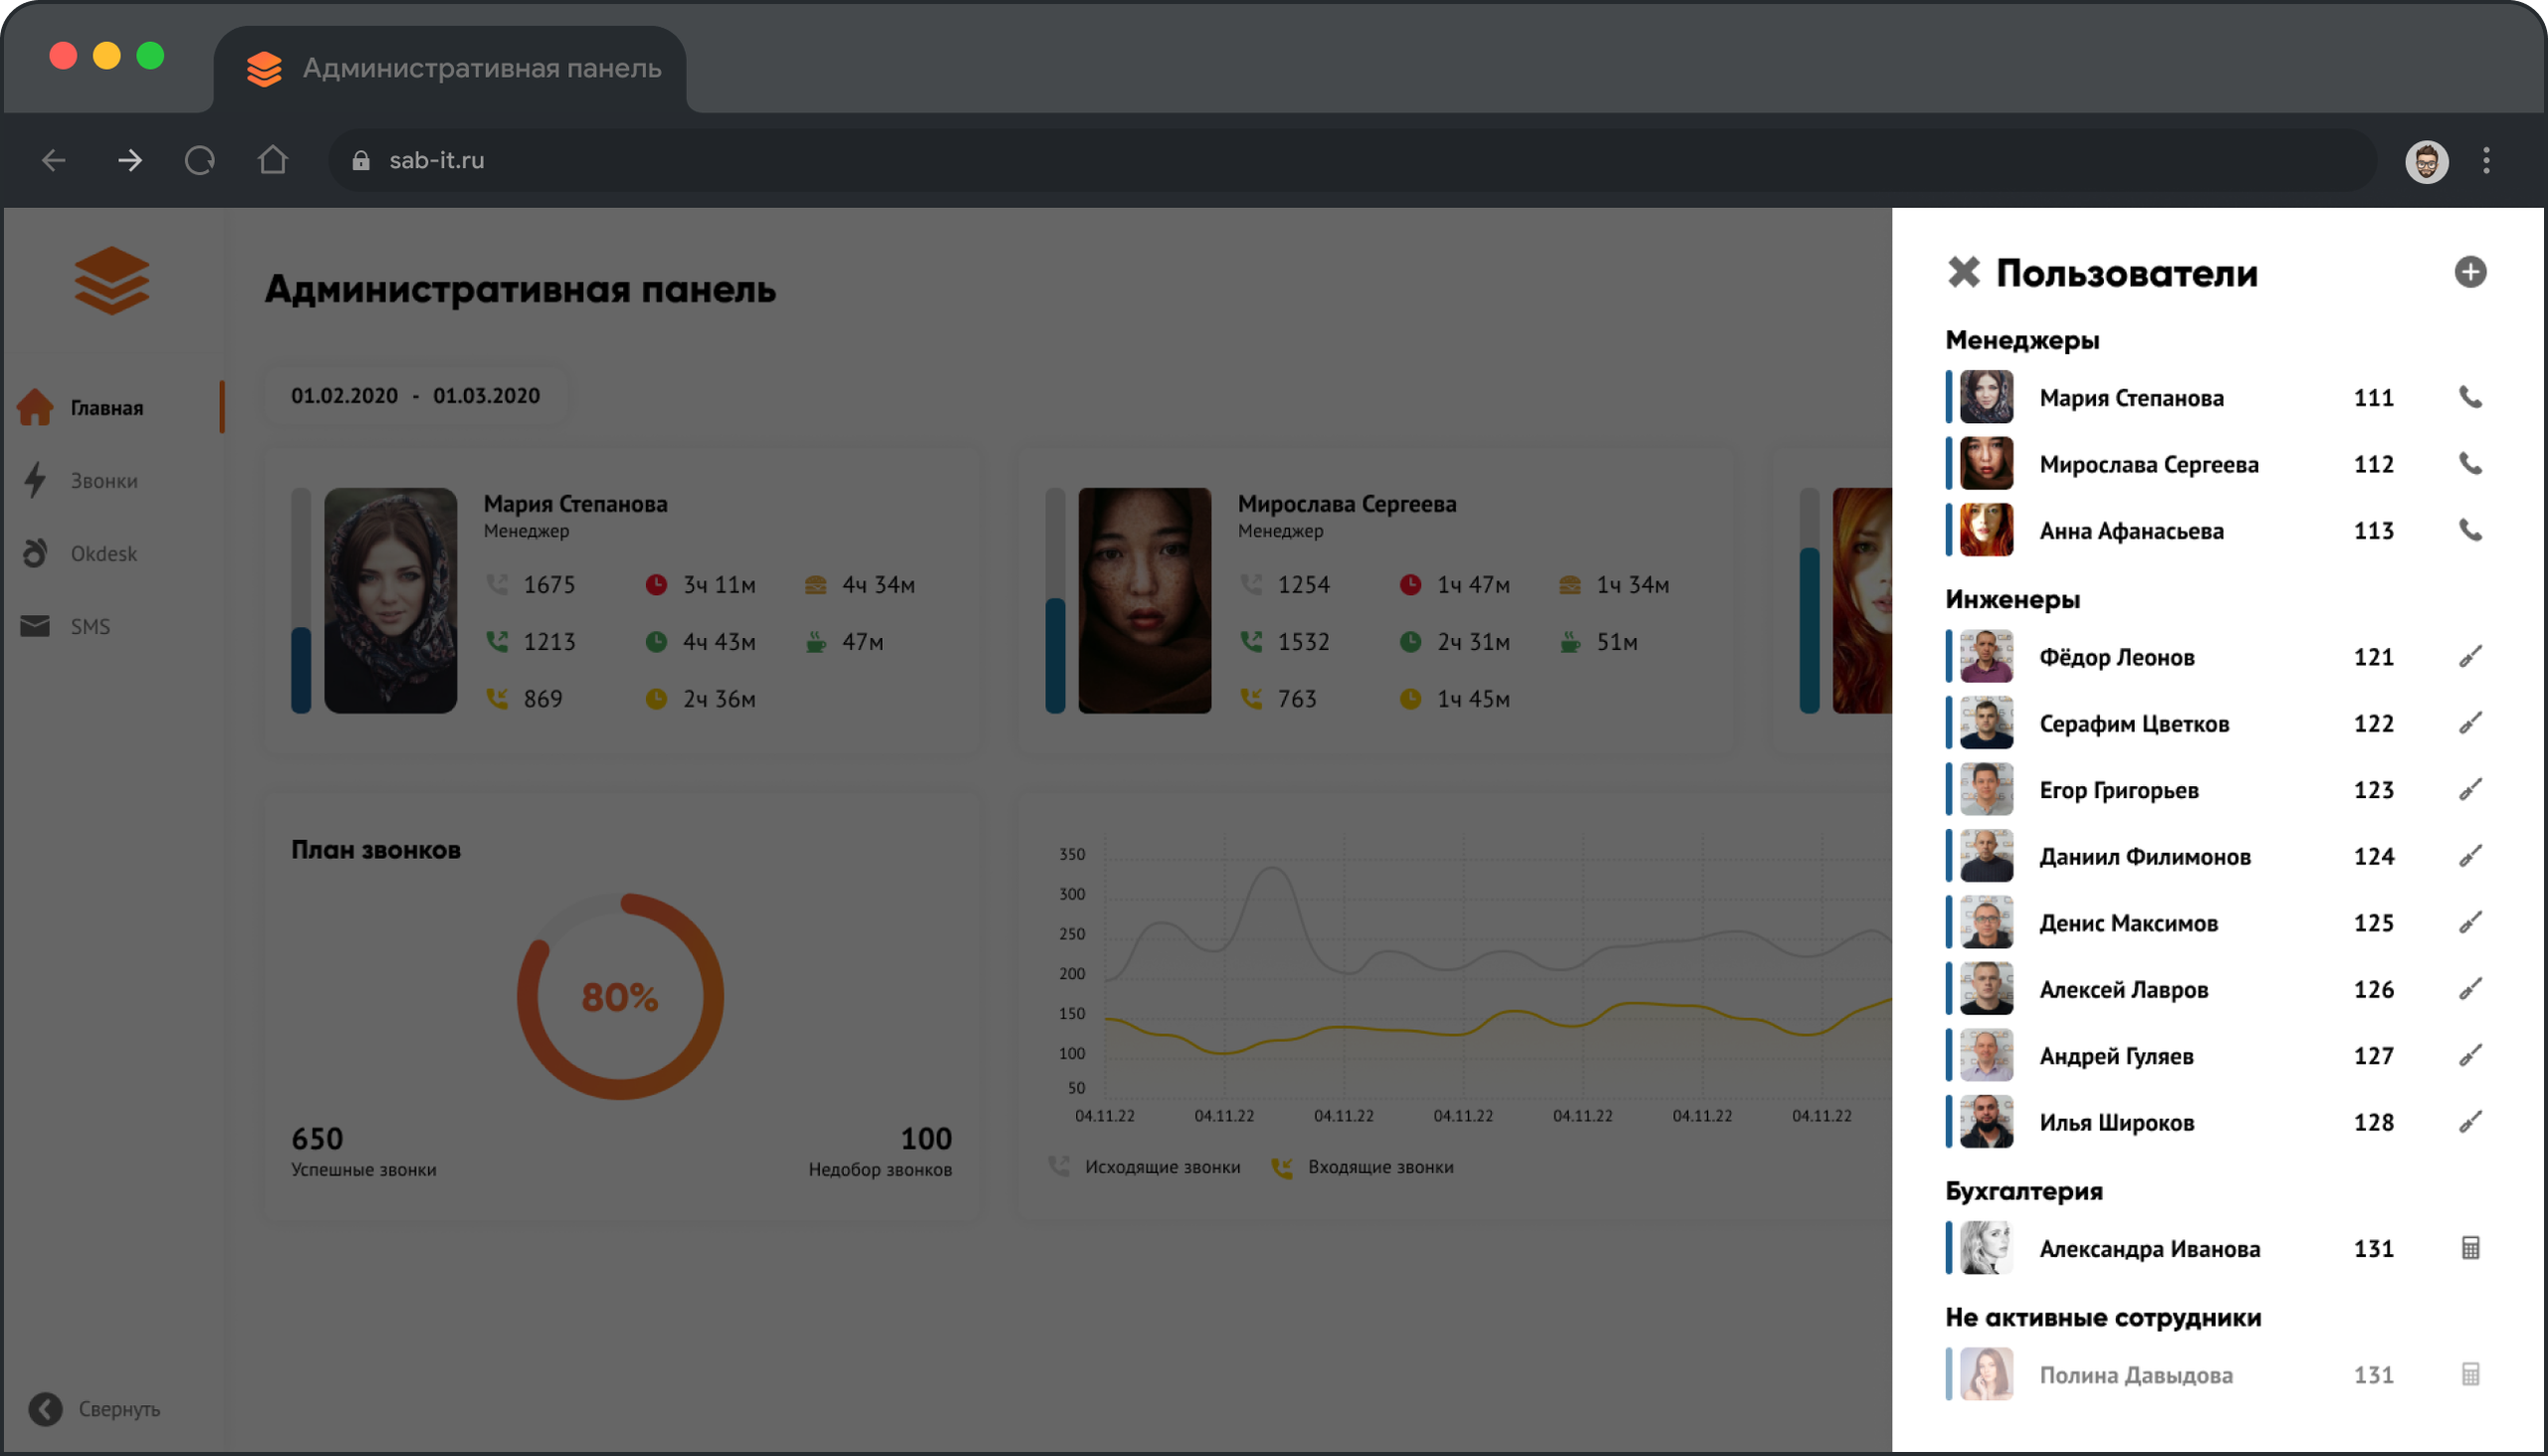Click wrench icon for Илья Широков
This screenshot has width=2548, height=1456.
2469,1122
